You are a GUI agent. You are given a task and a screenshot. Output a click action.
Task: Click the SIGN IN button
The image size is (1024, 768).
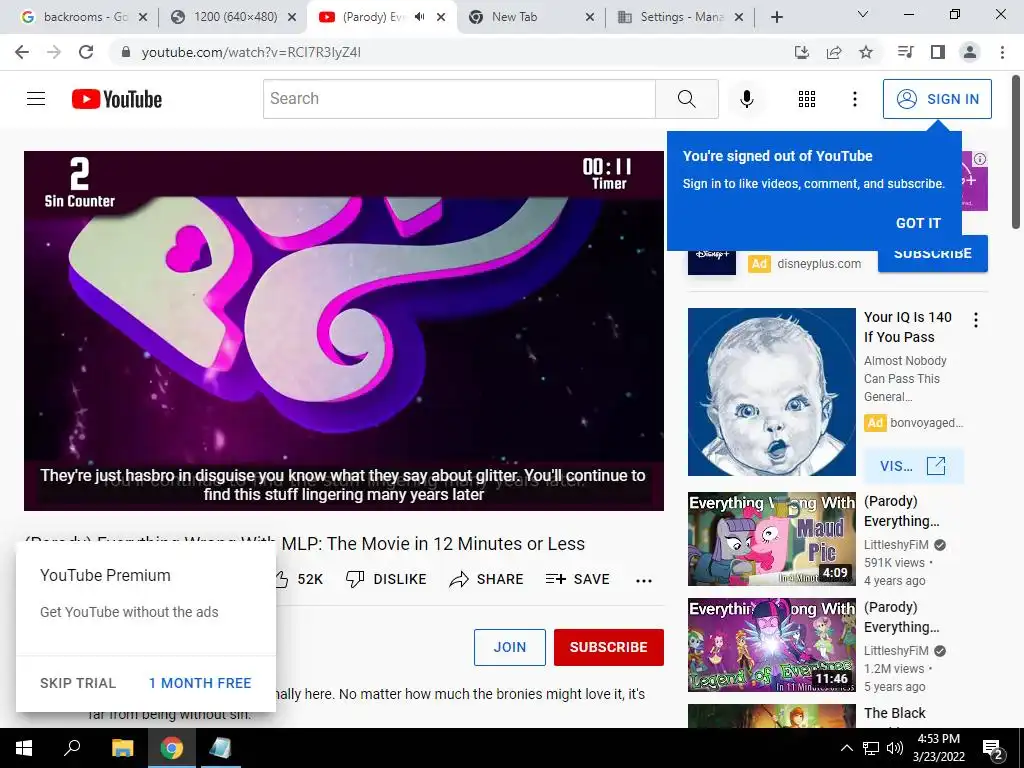point(937,99)
